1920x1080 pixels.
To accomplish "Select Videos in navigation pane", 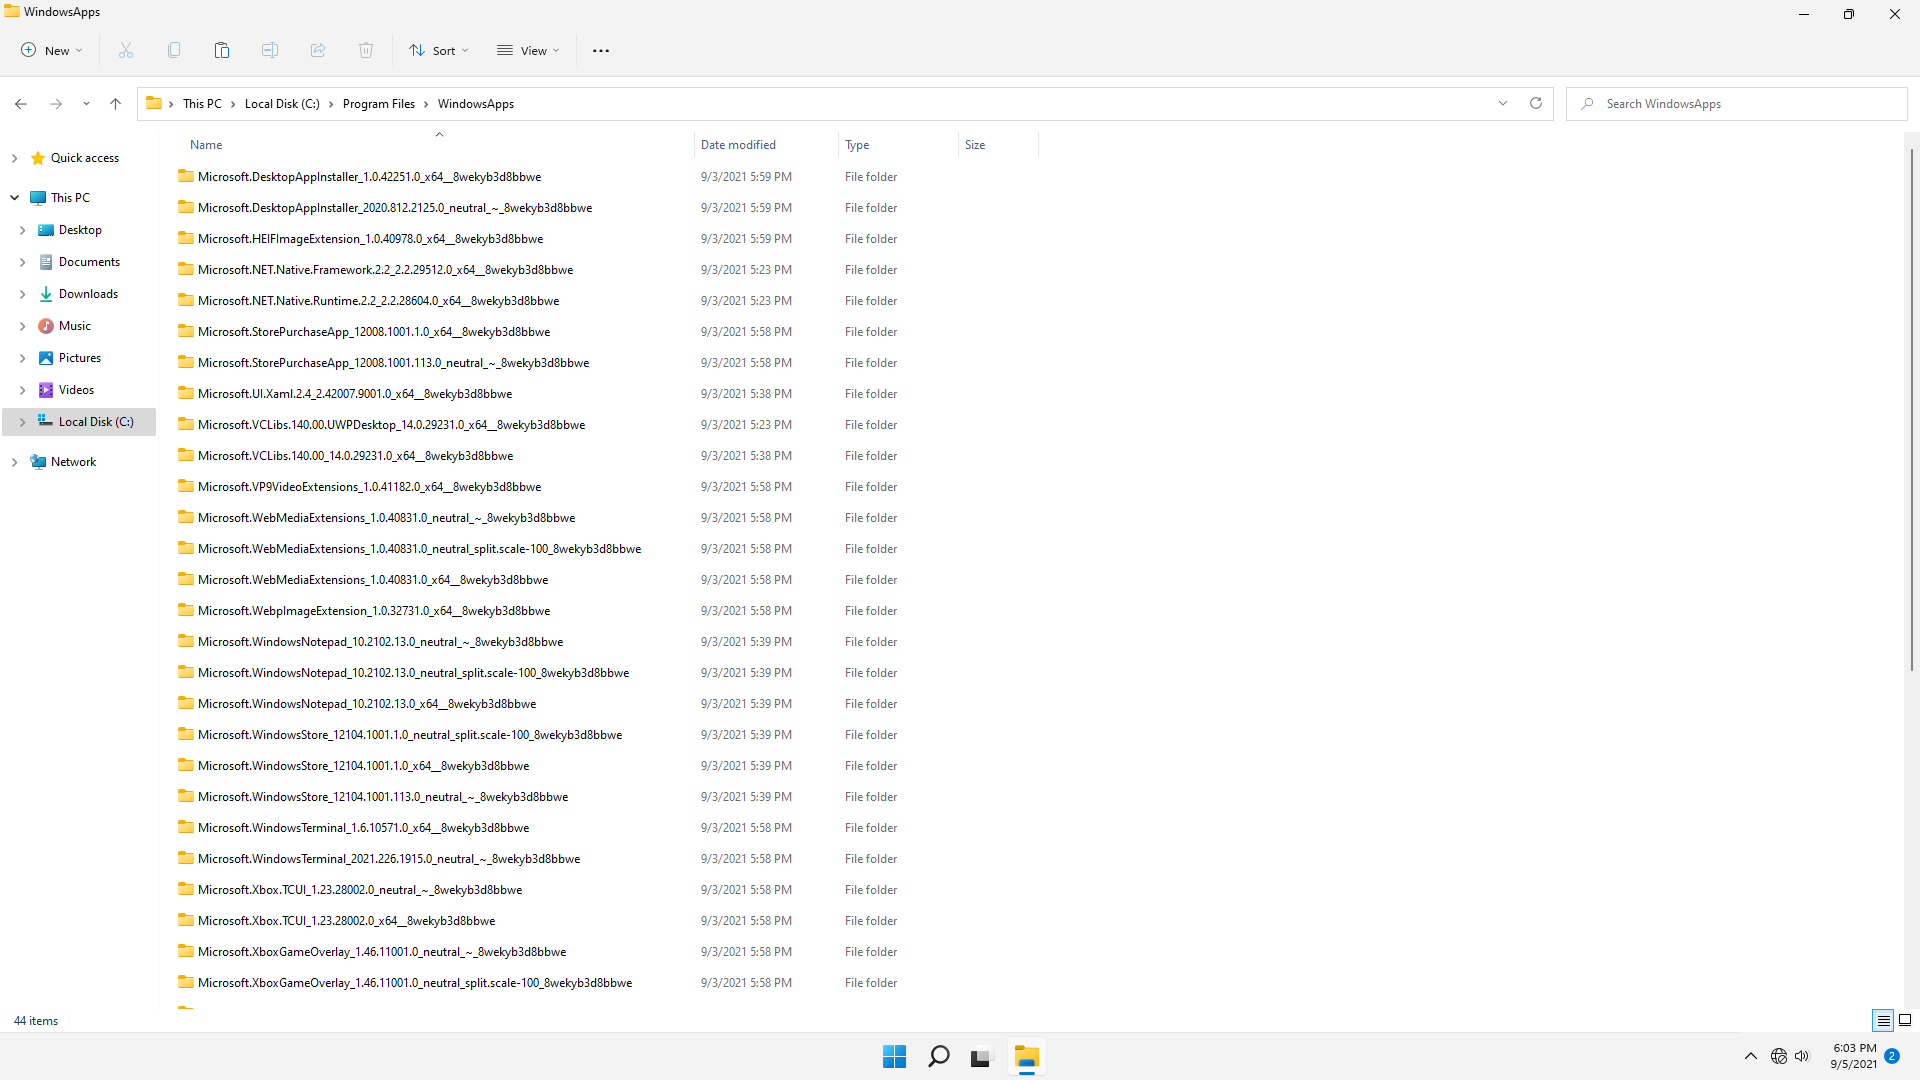I will pos(76,390).
